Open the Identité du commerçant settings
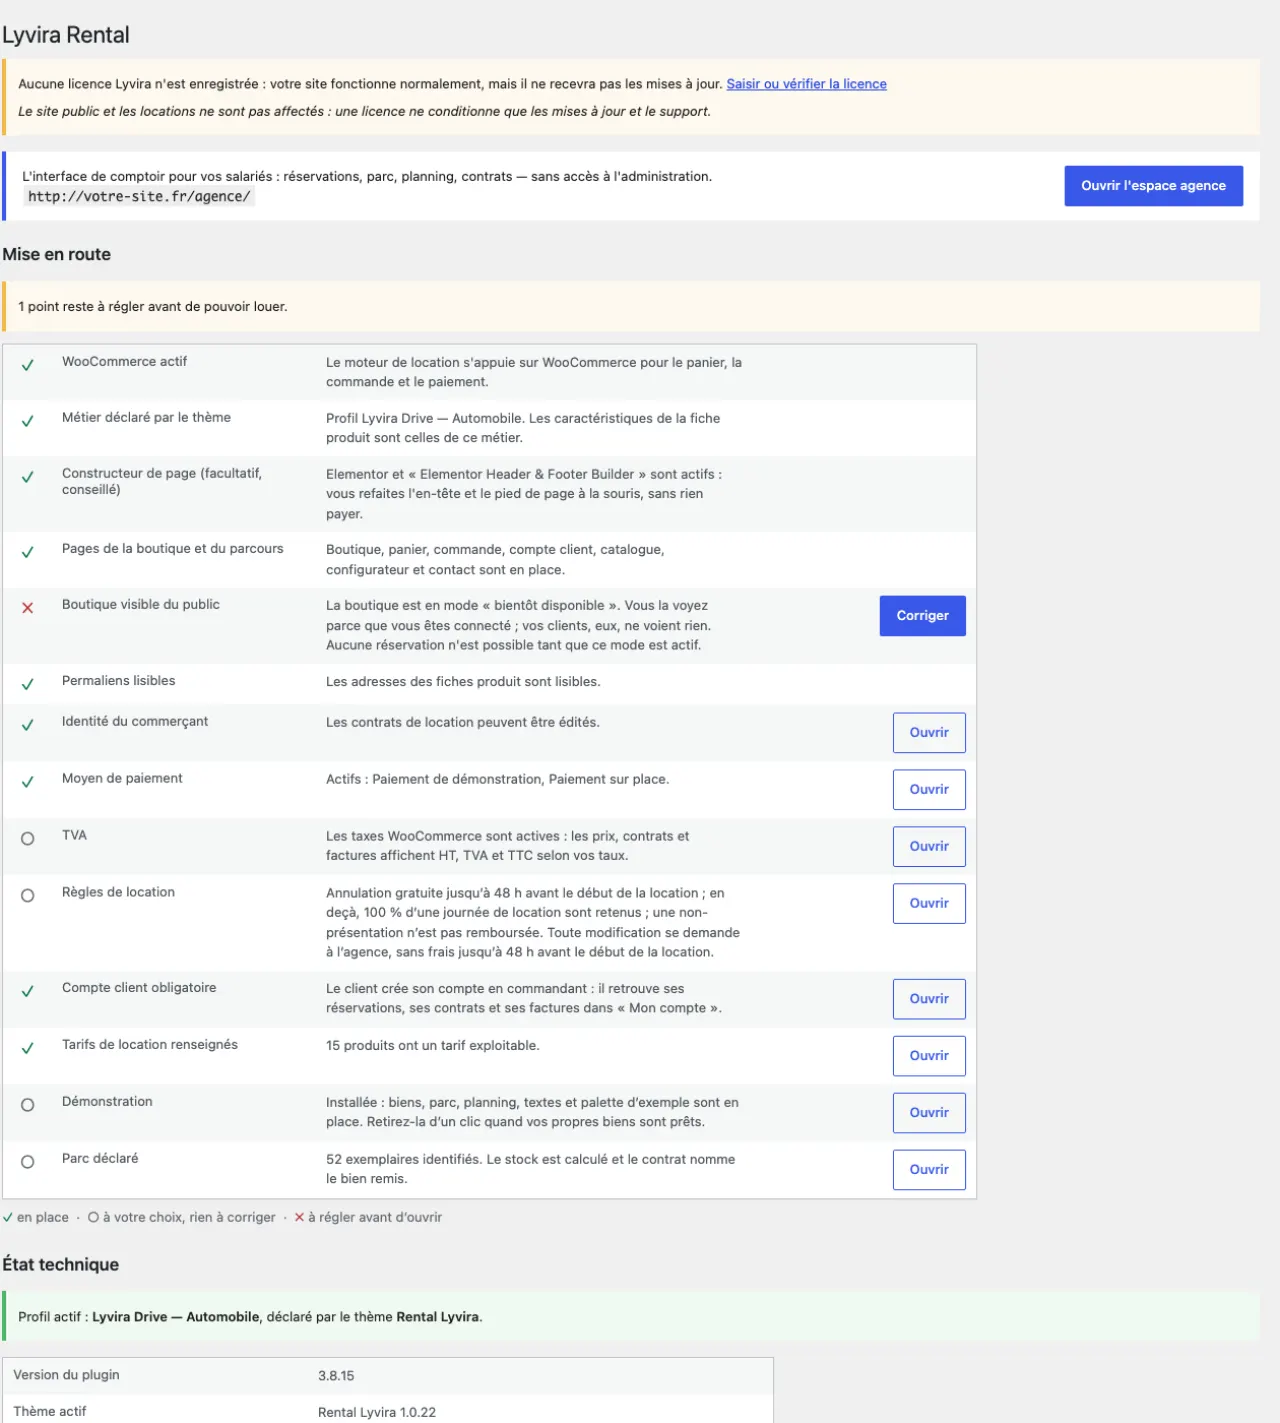The height and width of the screenshot is (1423, 1280). pos(929,733)
